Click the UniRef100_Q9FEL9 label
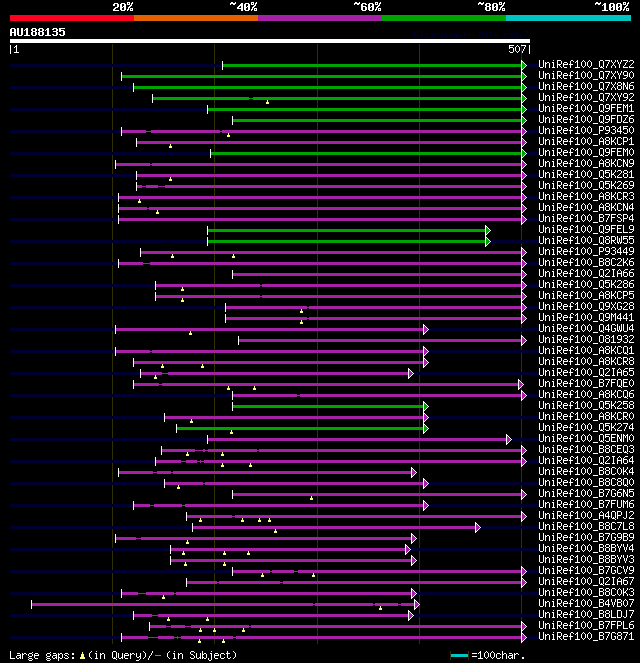Image resolution: width=640 pixels, height=663 pixels. tap(586, 229)
